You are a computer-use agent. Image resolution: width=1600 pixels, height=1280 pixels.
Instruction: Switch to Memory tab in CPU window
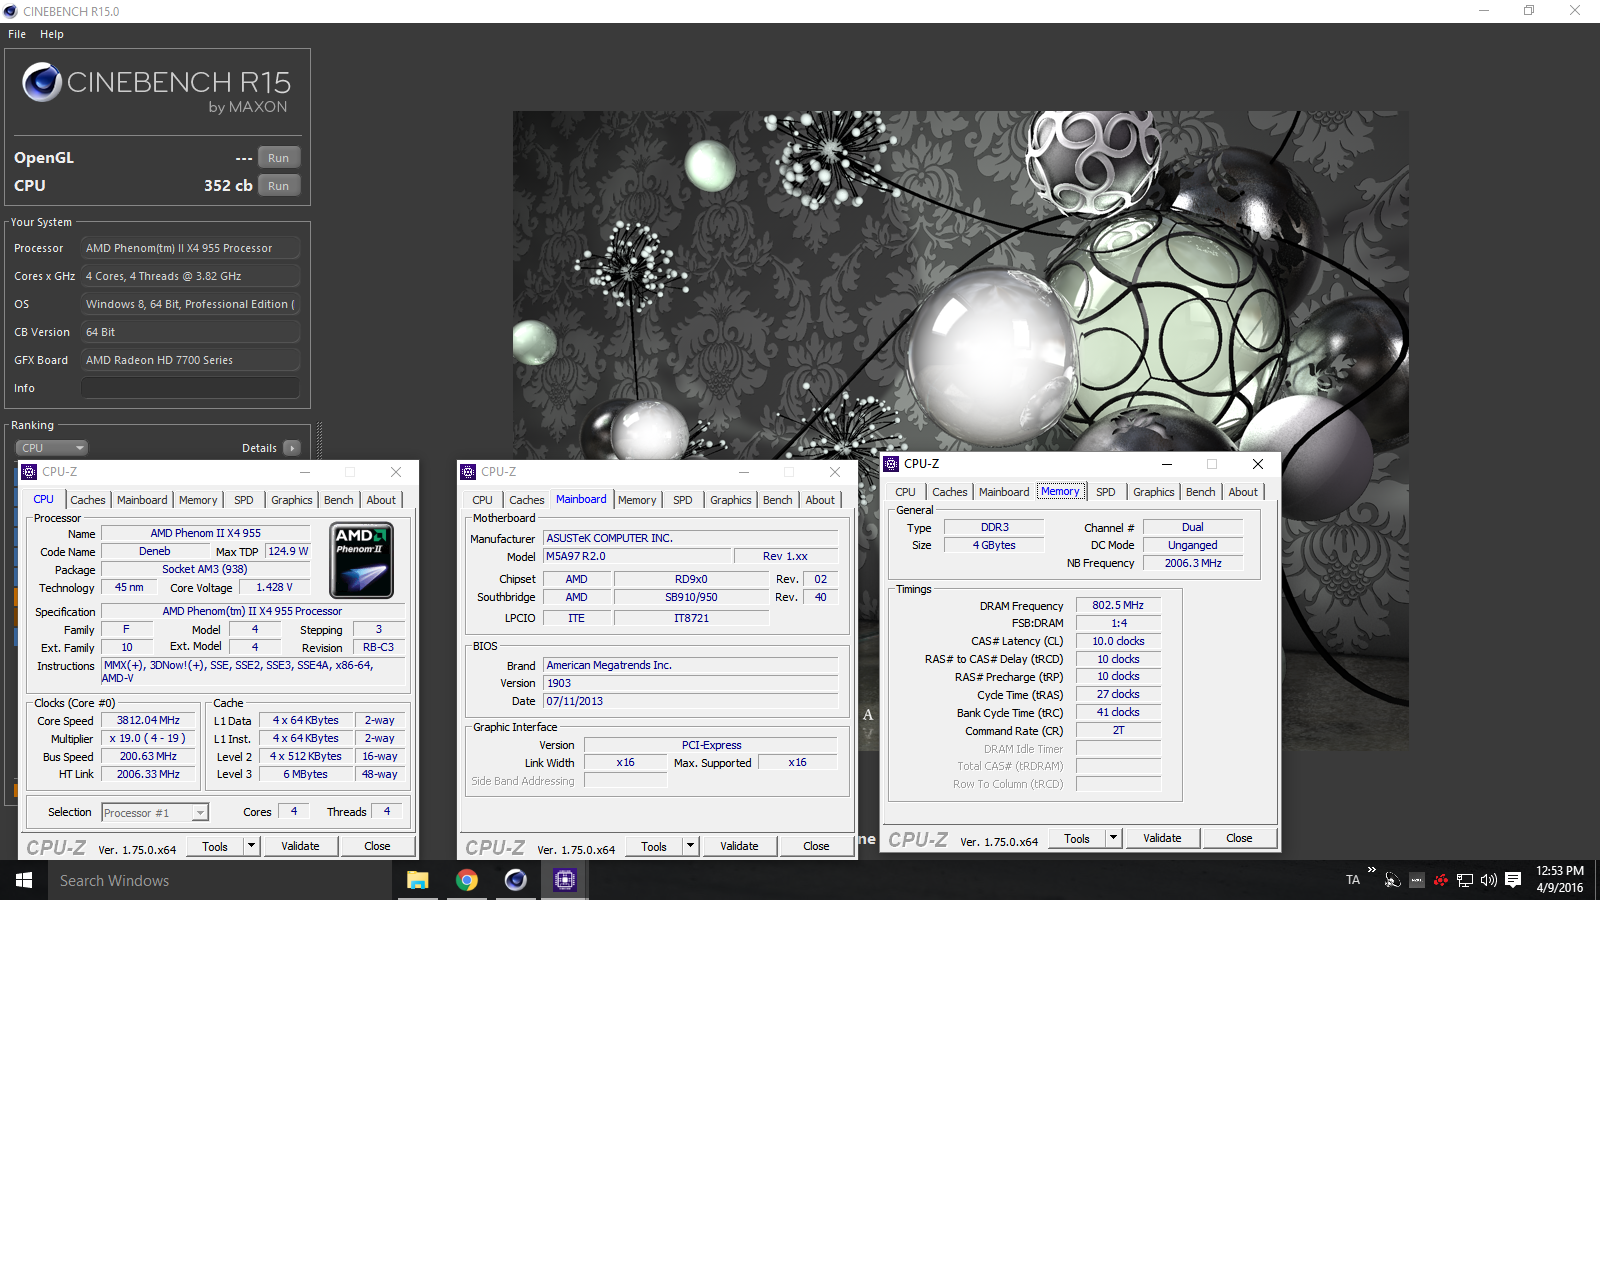(x=198, y=500)
